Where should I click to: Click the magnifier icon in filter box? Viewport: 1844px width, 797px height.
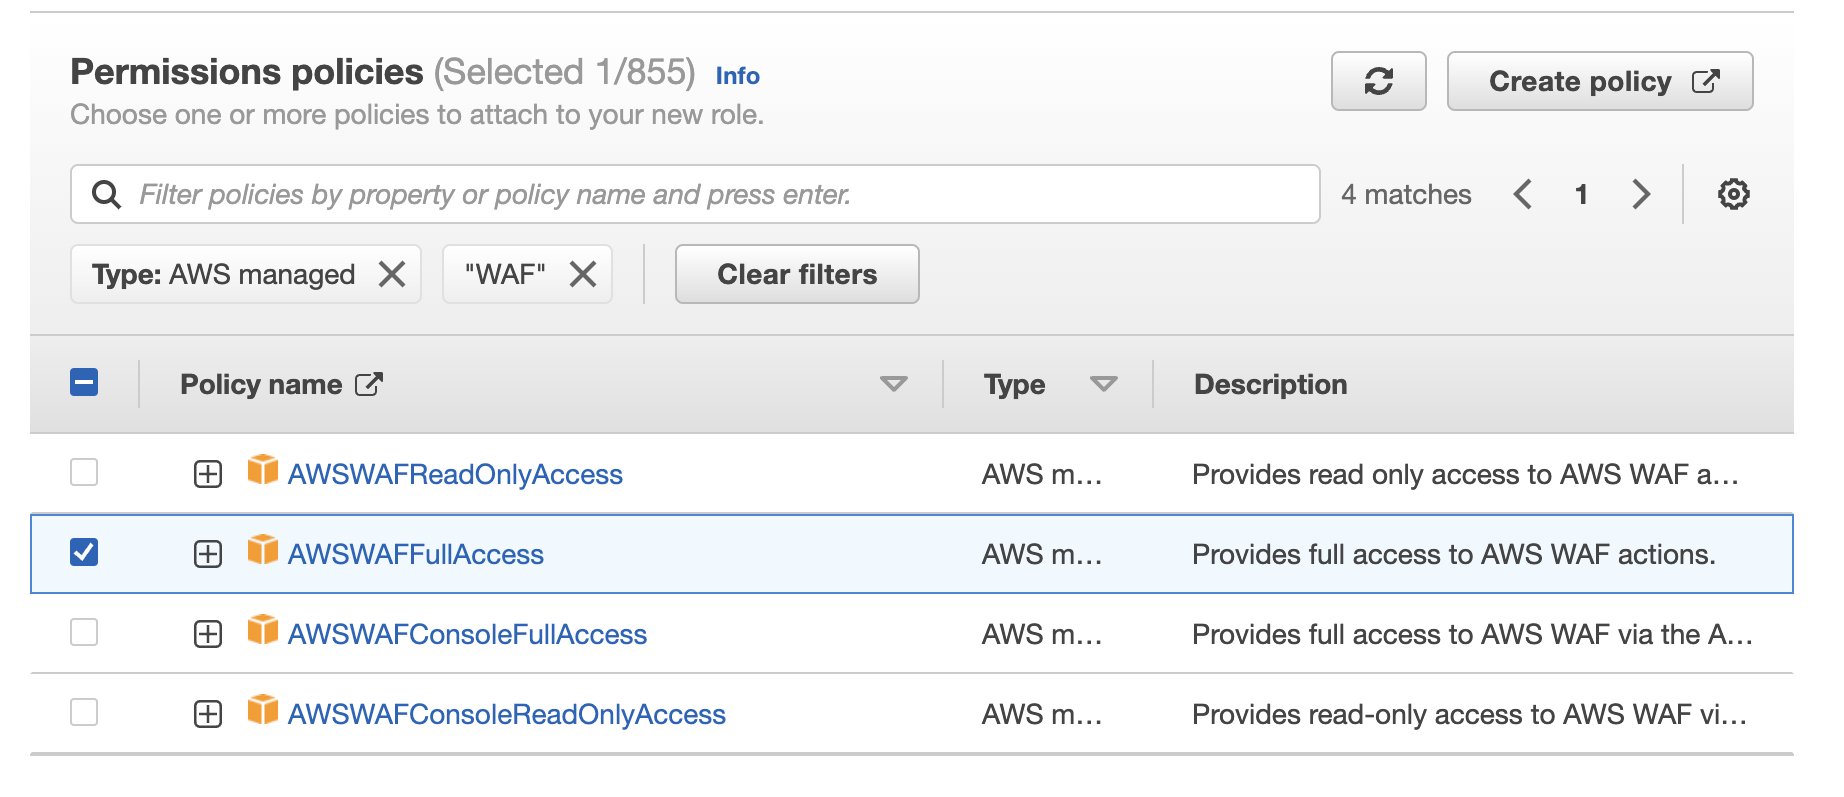pos(106,194)
